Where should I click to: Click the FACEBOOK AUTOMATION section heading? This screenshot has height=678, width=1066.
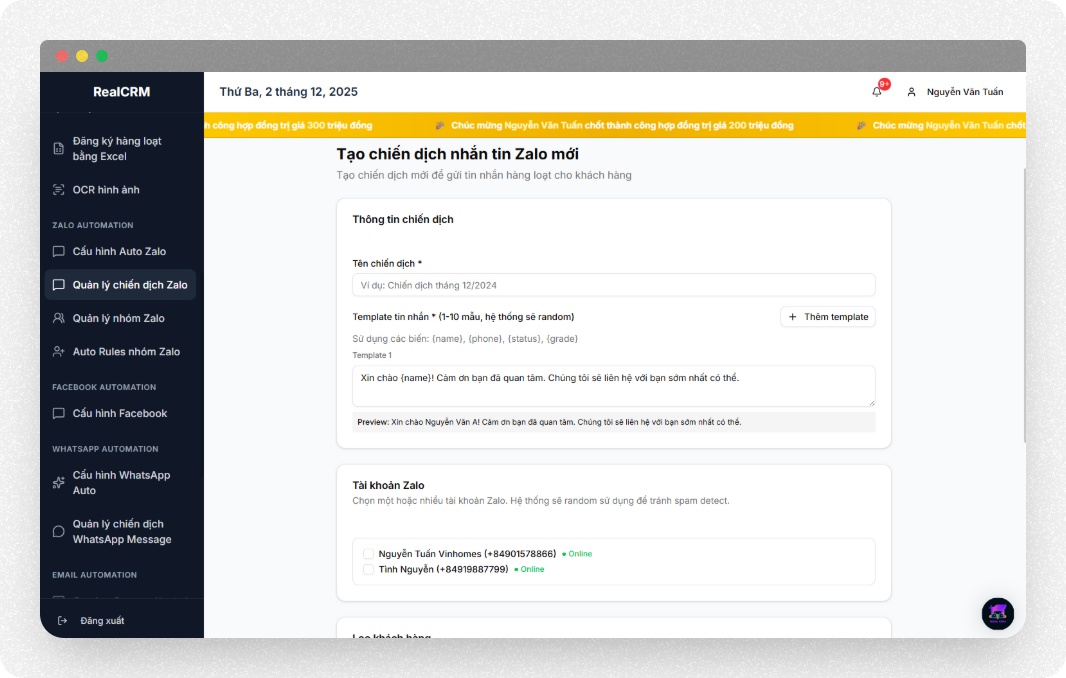pos(104,387)
